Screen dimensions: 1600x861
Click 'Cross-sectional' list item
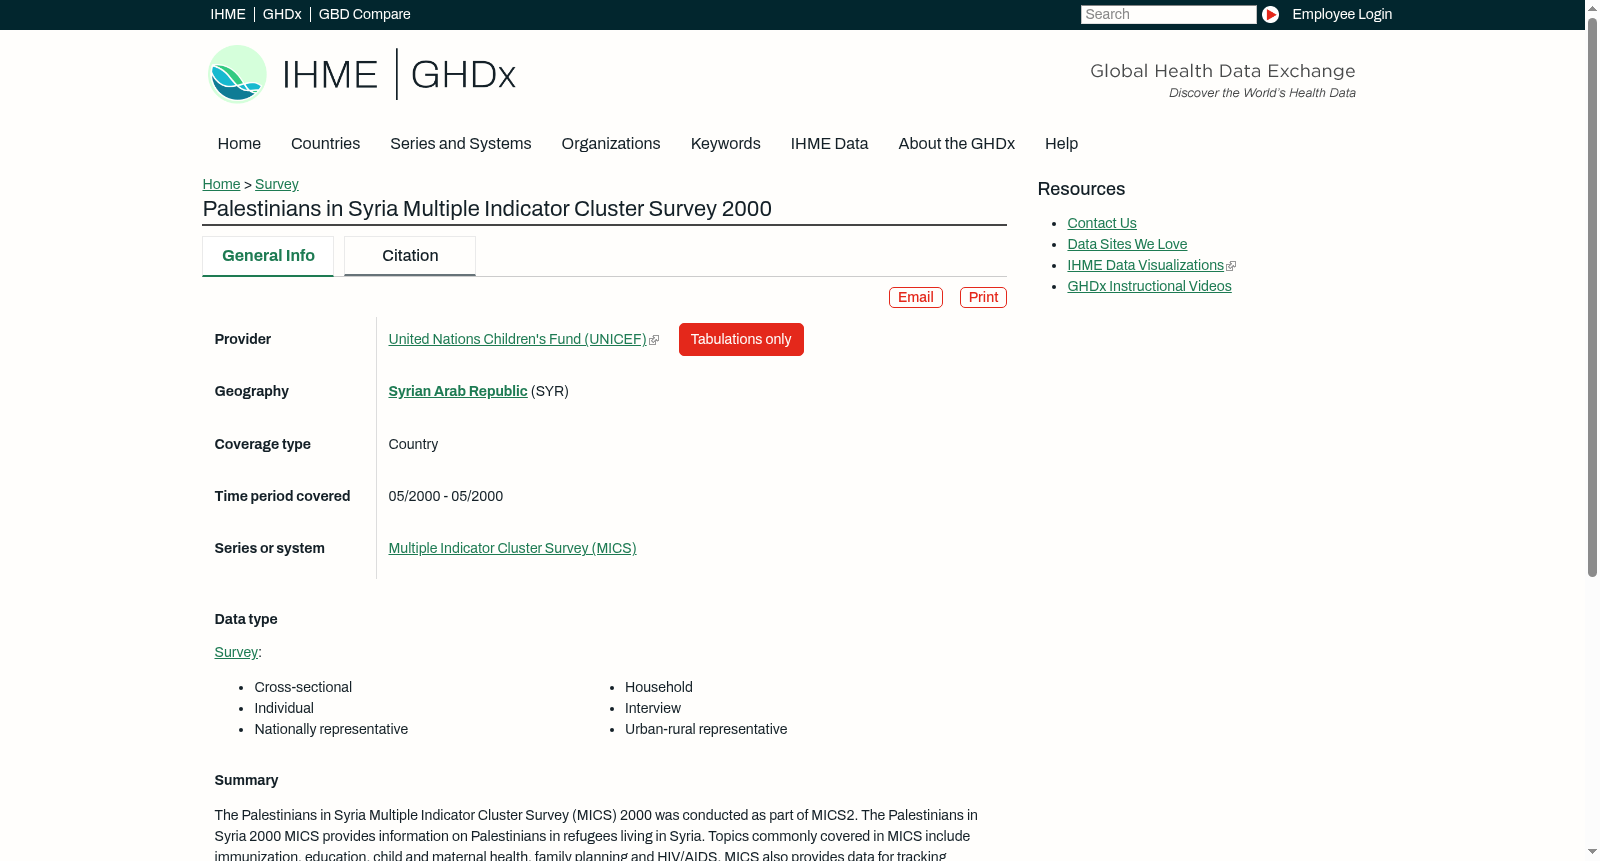pyautogui.click(x=303, y=688)
